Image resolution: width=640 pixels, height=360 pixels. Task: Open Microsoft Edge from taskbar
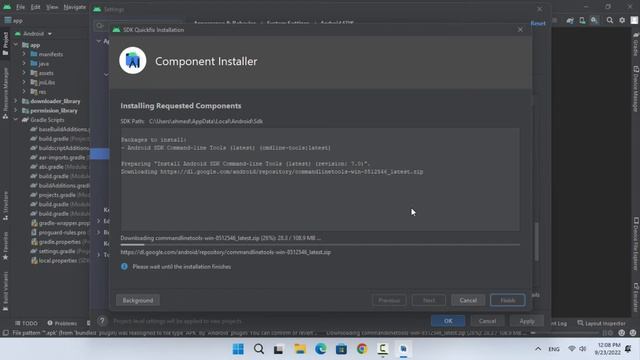320,349
